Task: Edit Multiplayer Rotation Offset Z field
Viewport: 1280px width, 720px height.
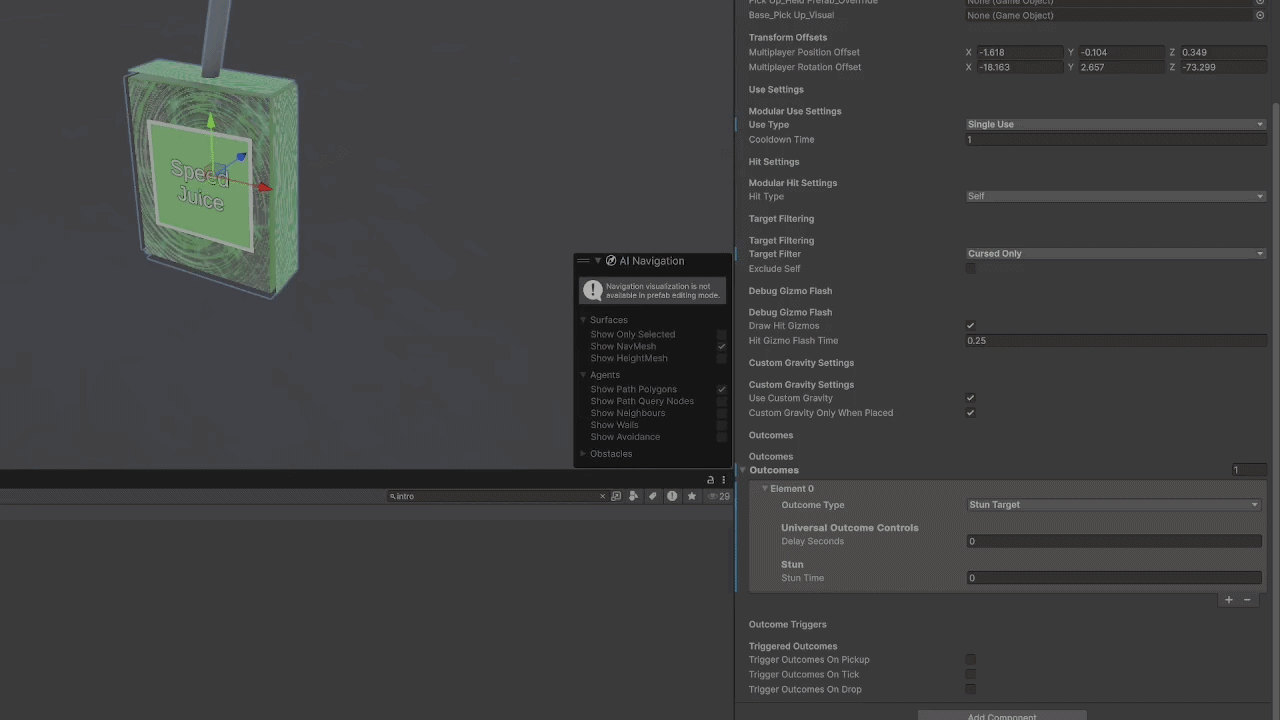Action: 1223,67
